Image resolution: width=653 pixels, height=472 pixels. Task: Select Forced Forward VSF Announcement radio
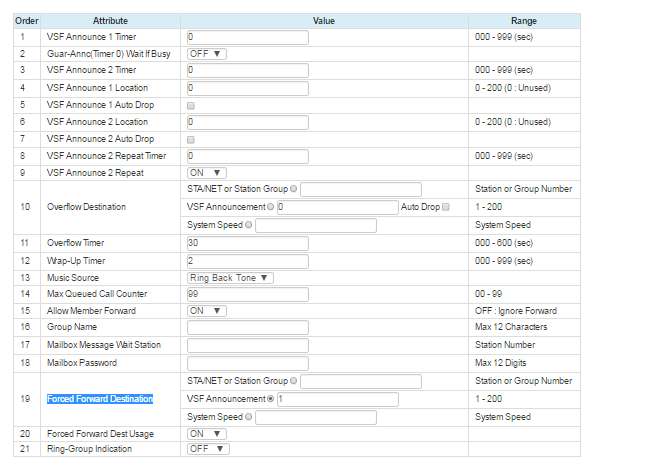click(x=271, y=399)
